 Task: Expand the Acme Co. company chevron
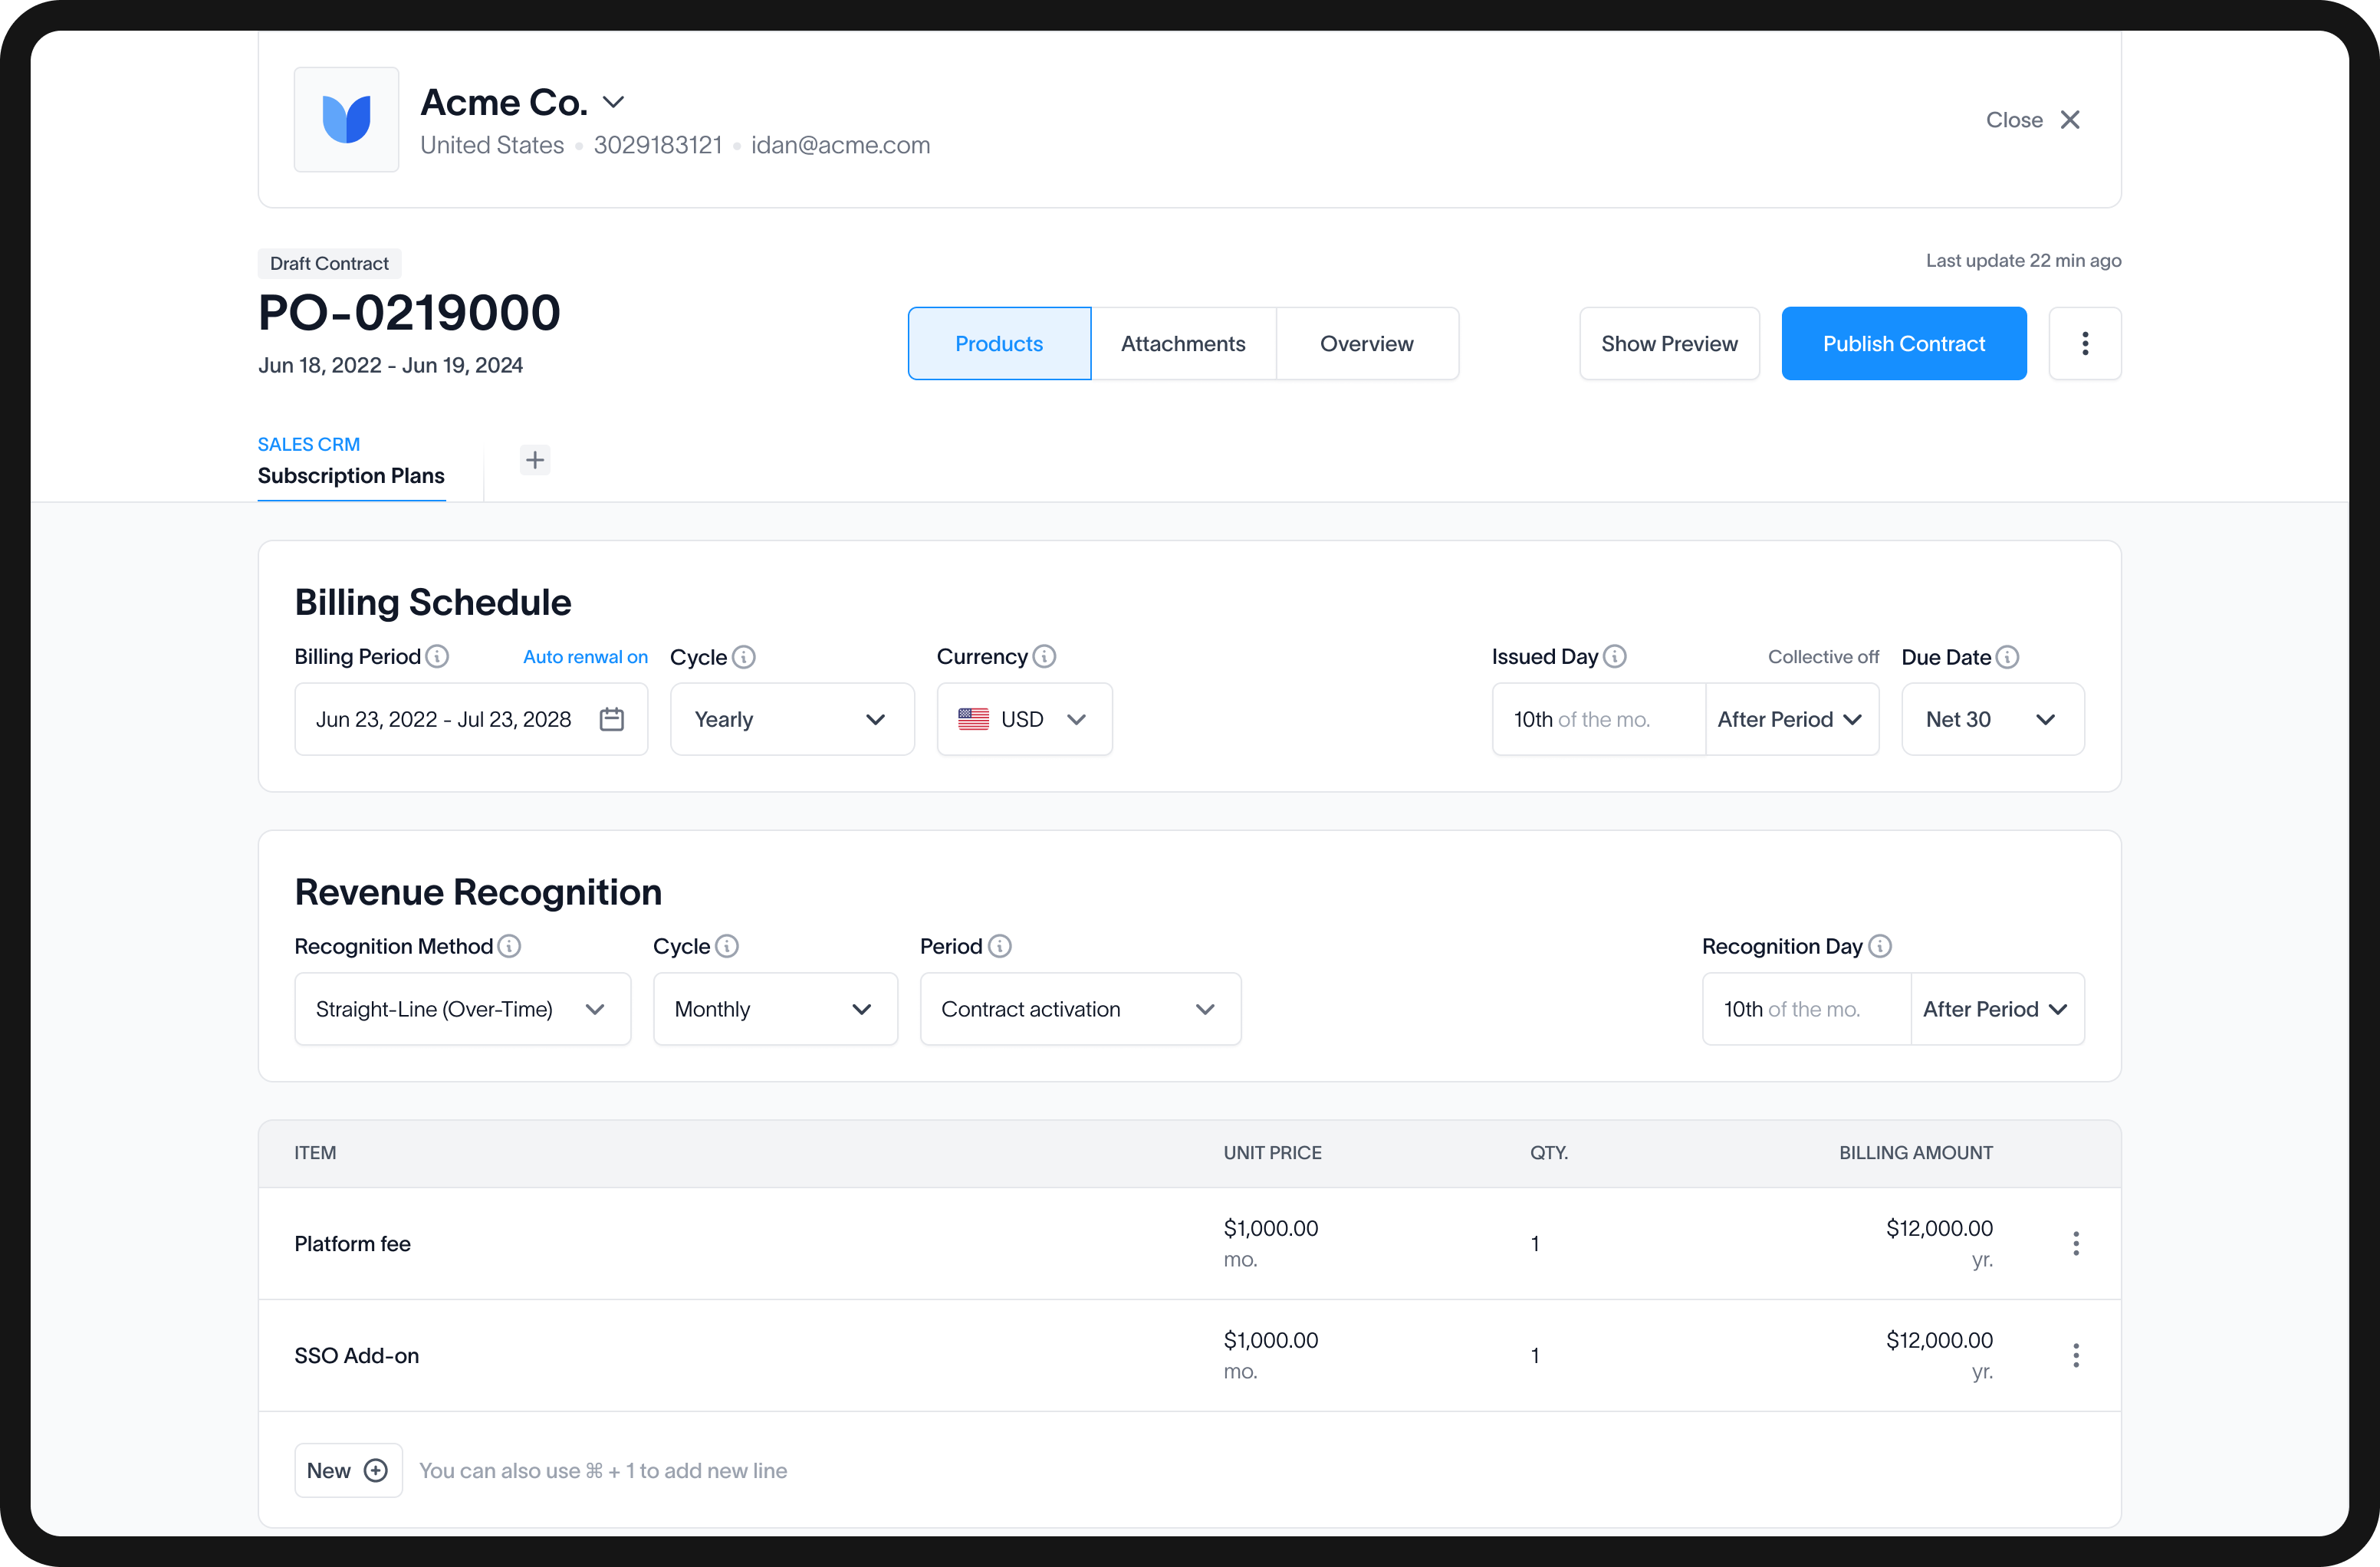click(x=614, y=102)
